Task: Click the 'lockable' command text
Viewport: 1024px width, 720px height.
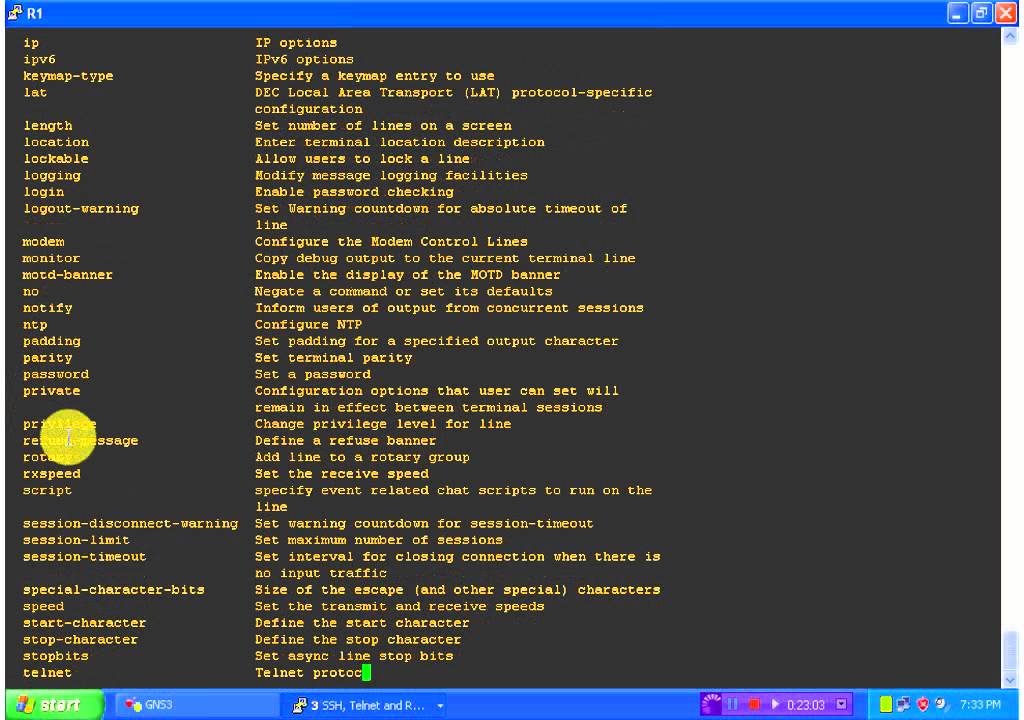Action: pos(56,159)
